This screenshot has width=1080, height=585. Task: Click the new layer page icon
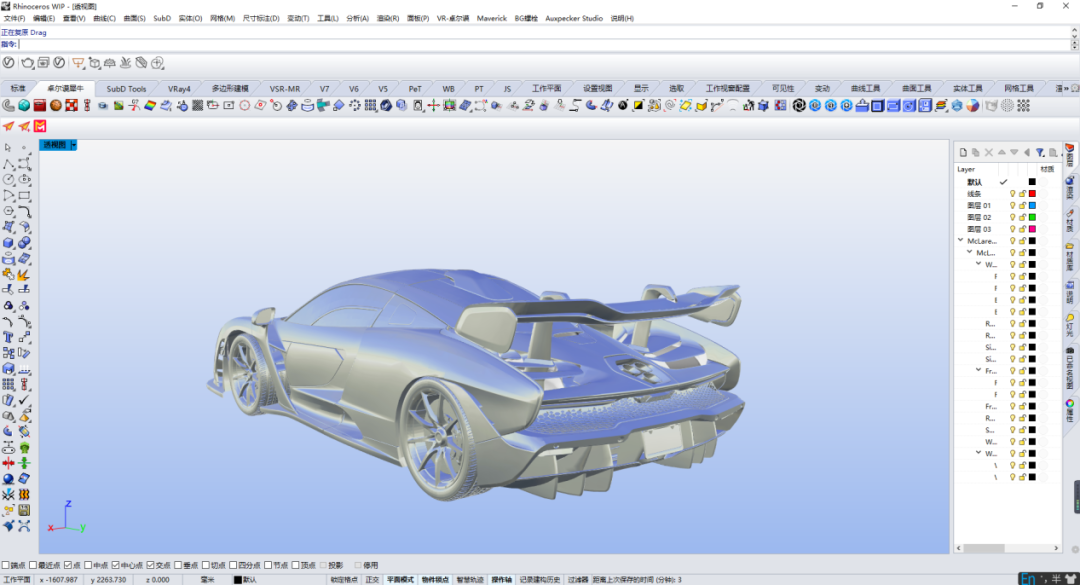pyautogui.click(x=963, y=152)
